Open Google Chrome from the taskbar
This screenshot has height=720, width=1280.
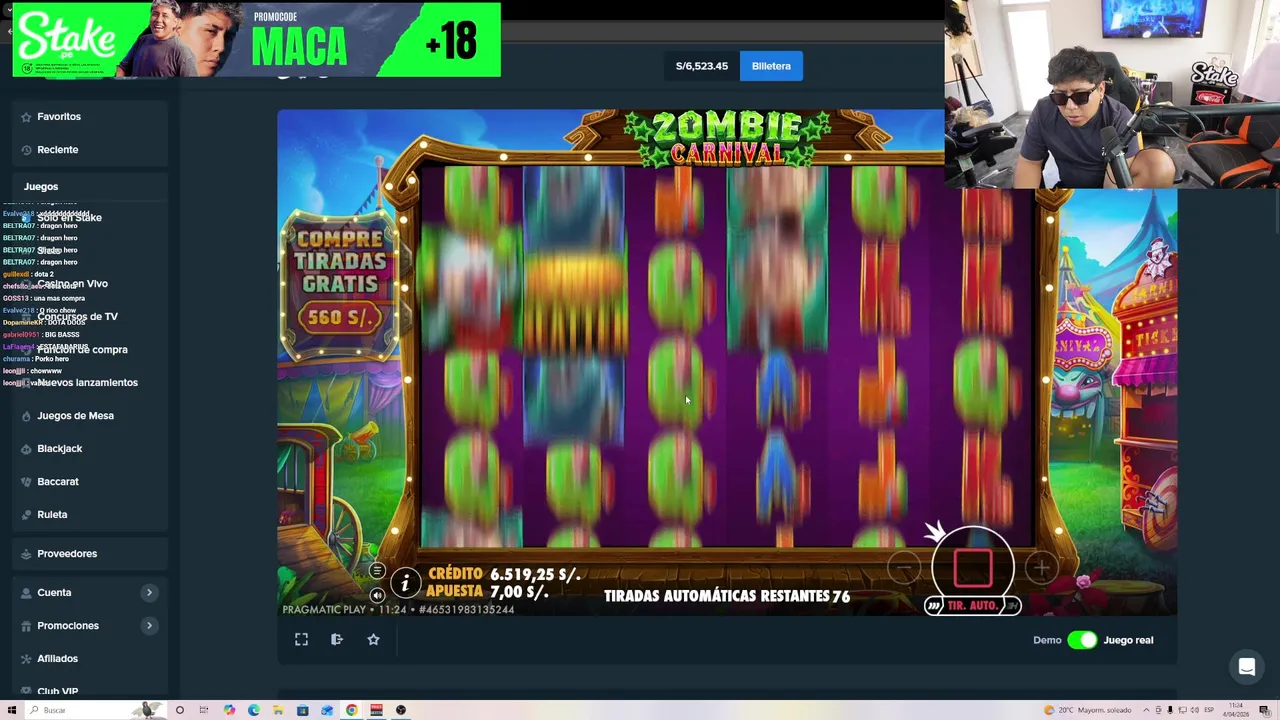click(x=352, y=710)
